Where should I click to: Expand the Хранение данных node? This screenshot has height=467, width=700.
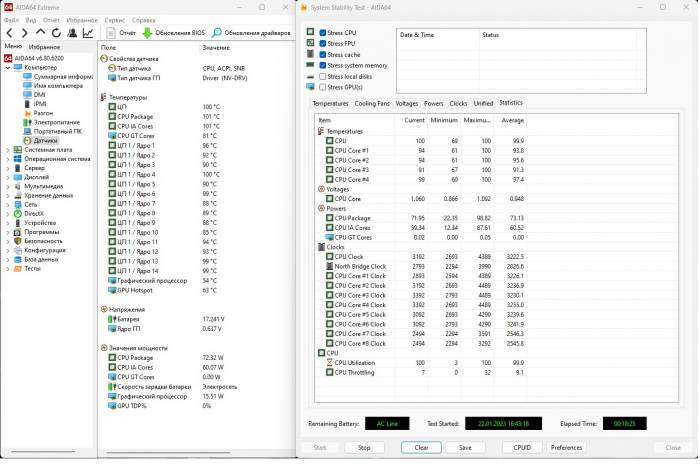tap(8, 196)
